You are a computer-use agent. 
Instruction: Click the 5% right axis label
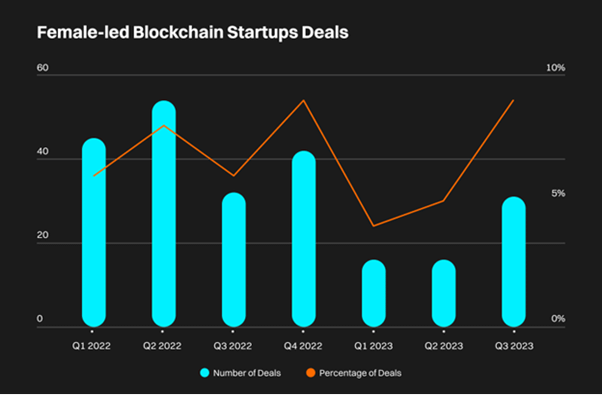(558, 193)
